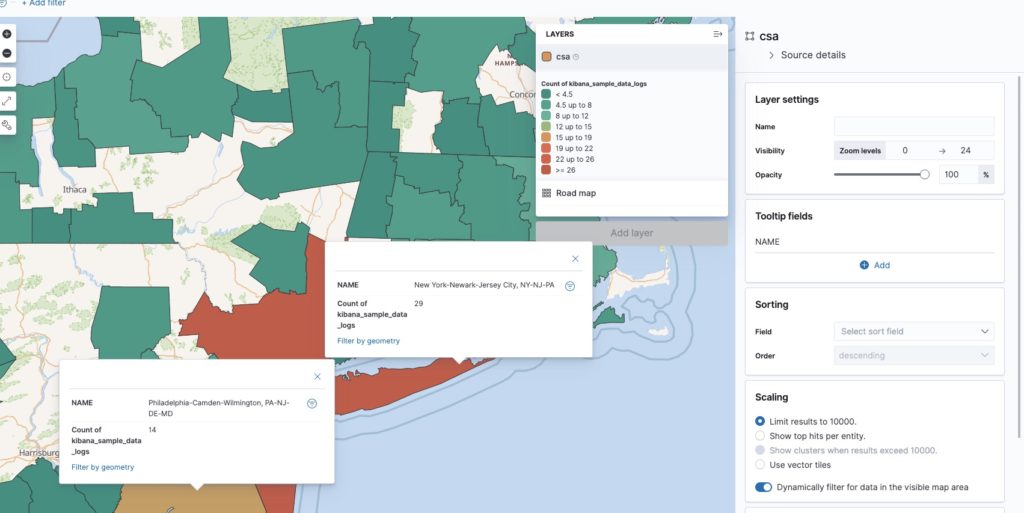Select 'Use vector tiles' option

coord(761,465)
